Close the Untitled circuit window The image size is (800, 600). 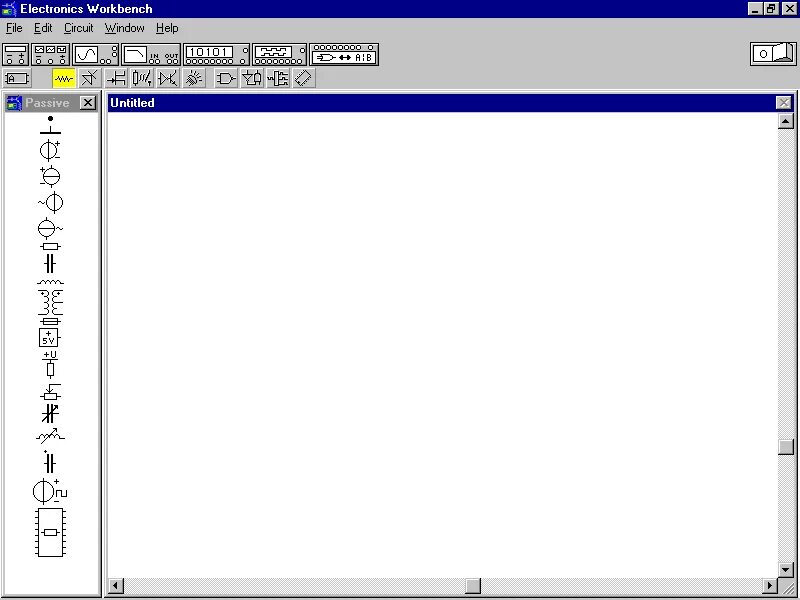784,103
